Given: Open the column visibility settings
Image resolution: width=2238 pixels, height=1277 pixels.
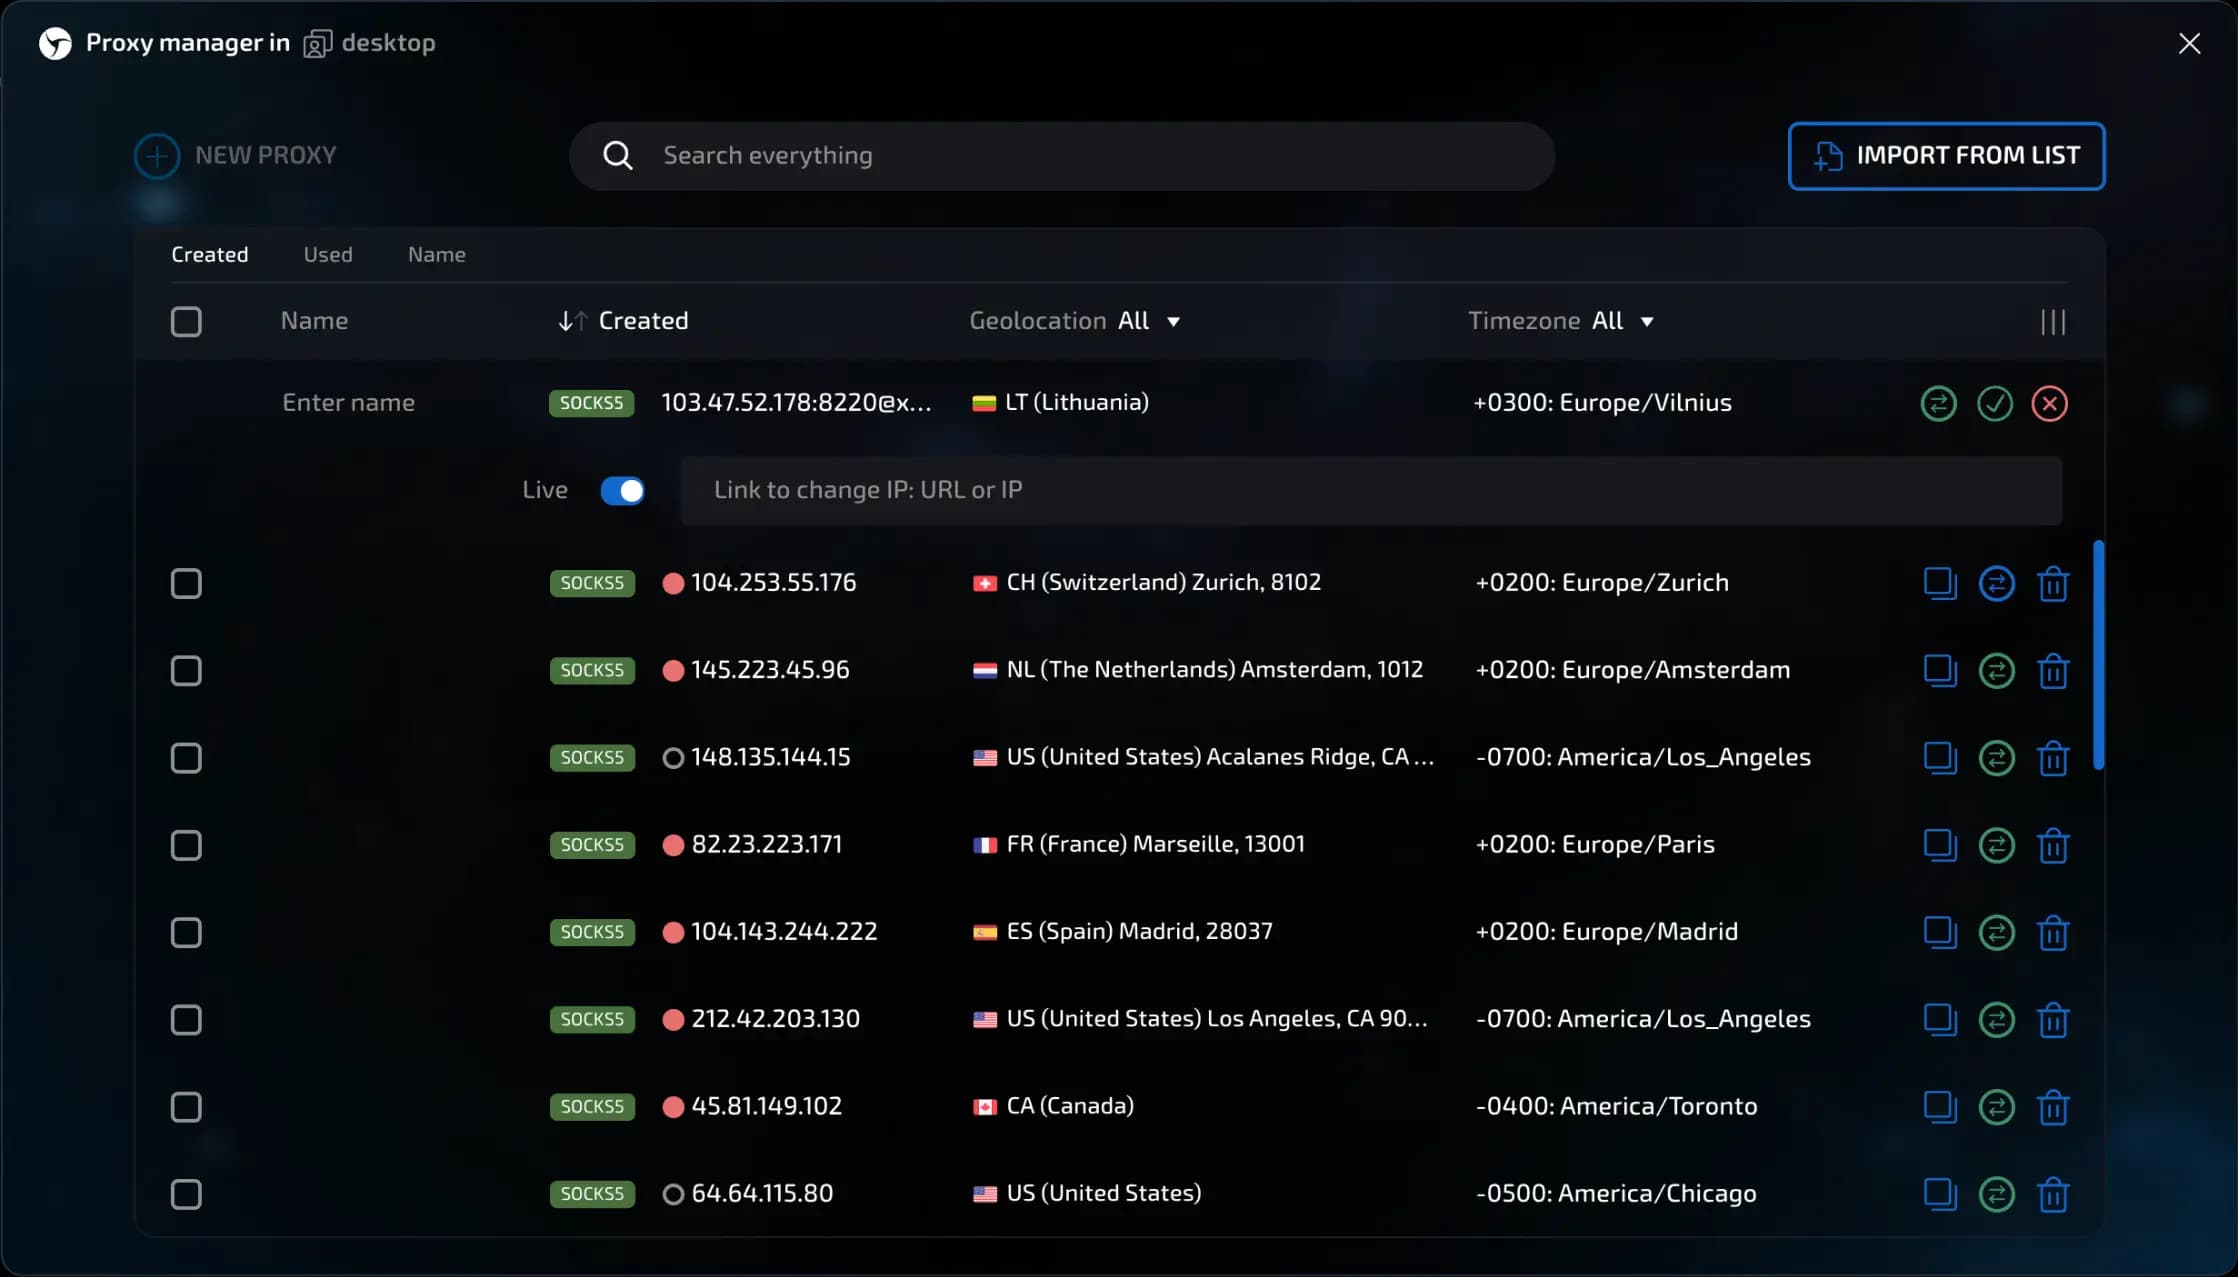Looking at the screenshot, I should point(2053,321).
